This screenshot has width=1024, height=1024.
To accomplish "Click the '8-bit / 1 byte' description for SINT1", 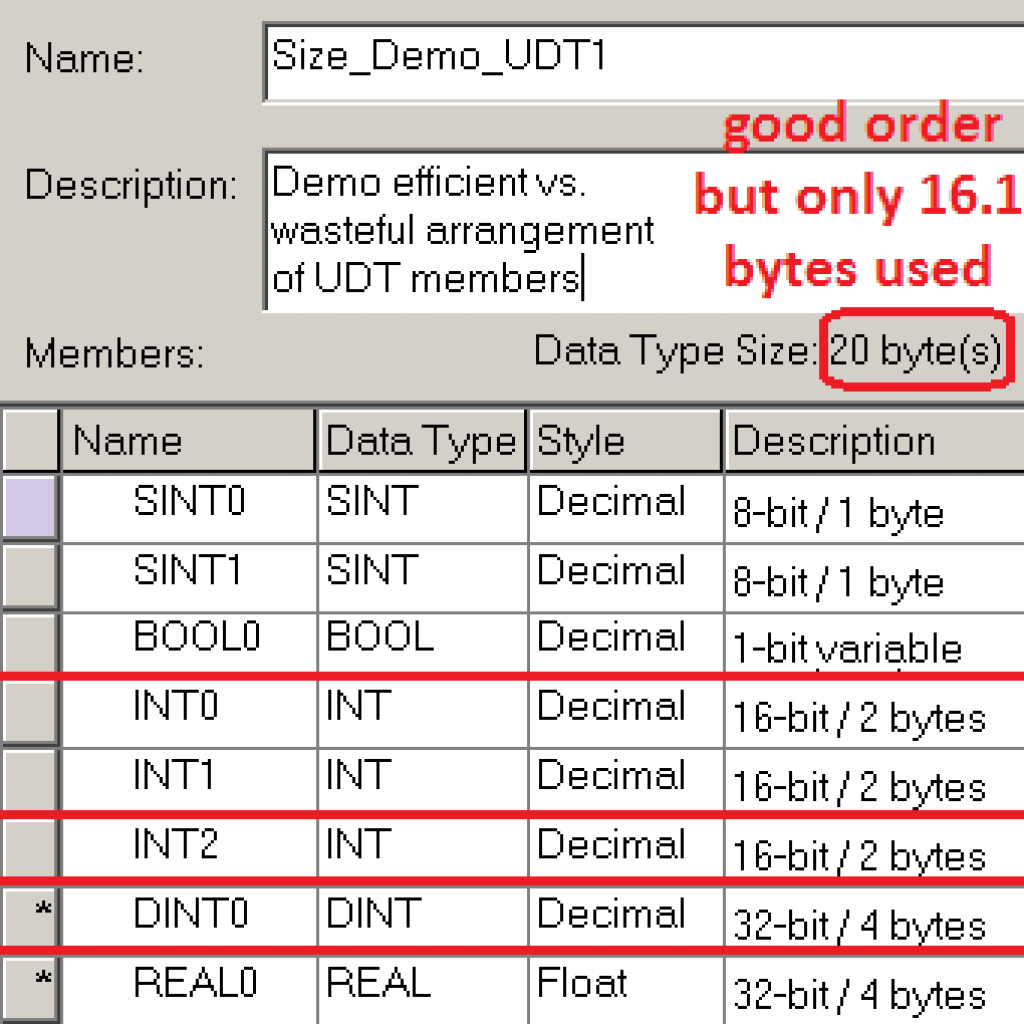I will pyautogui.click(x=875, y=577).
